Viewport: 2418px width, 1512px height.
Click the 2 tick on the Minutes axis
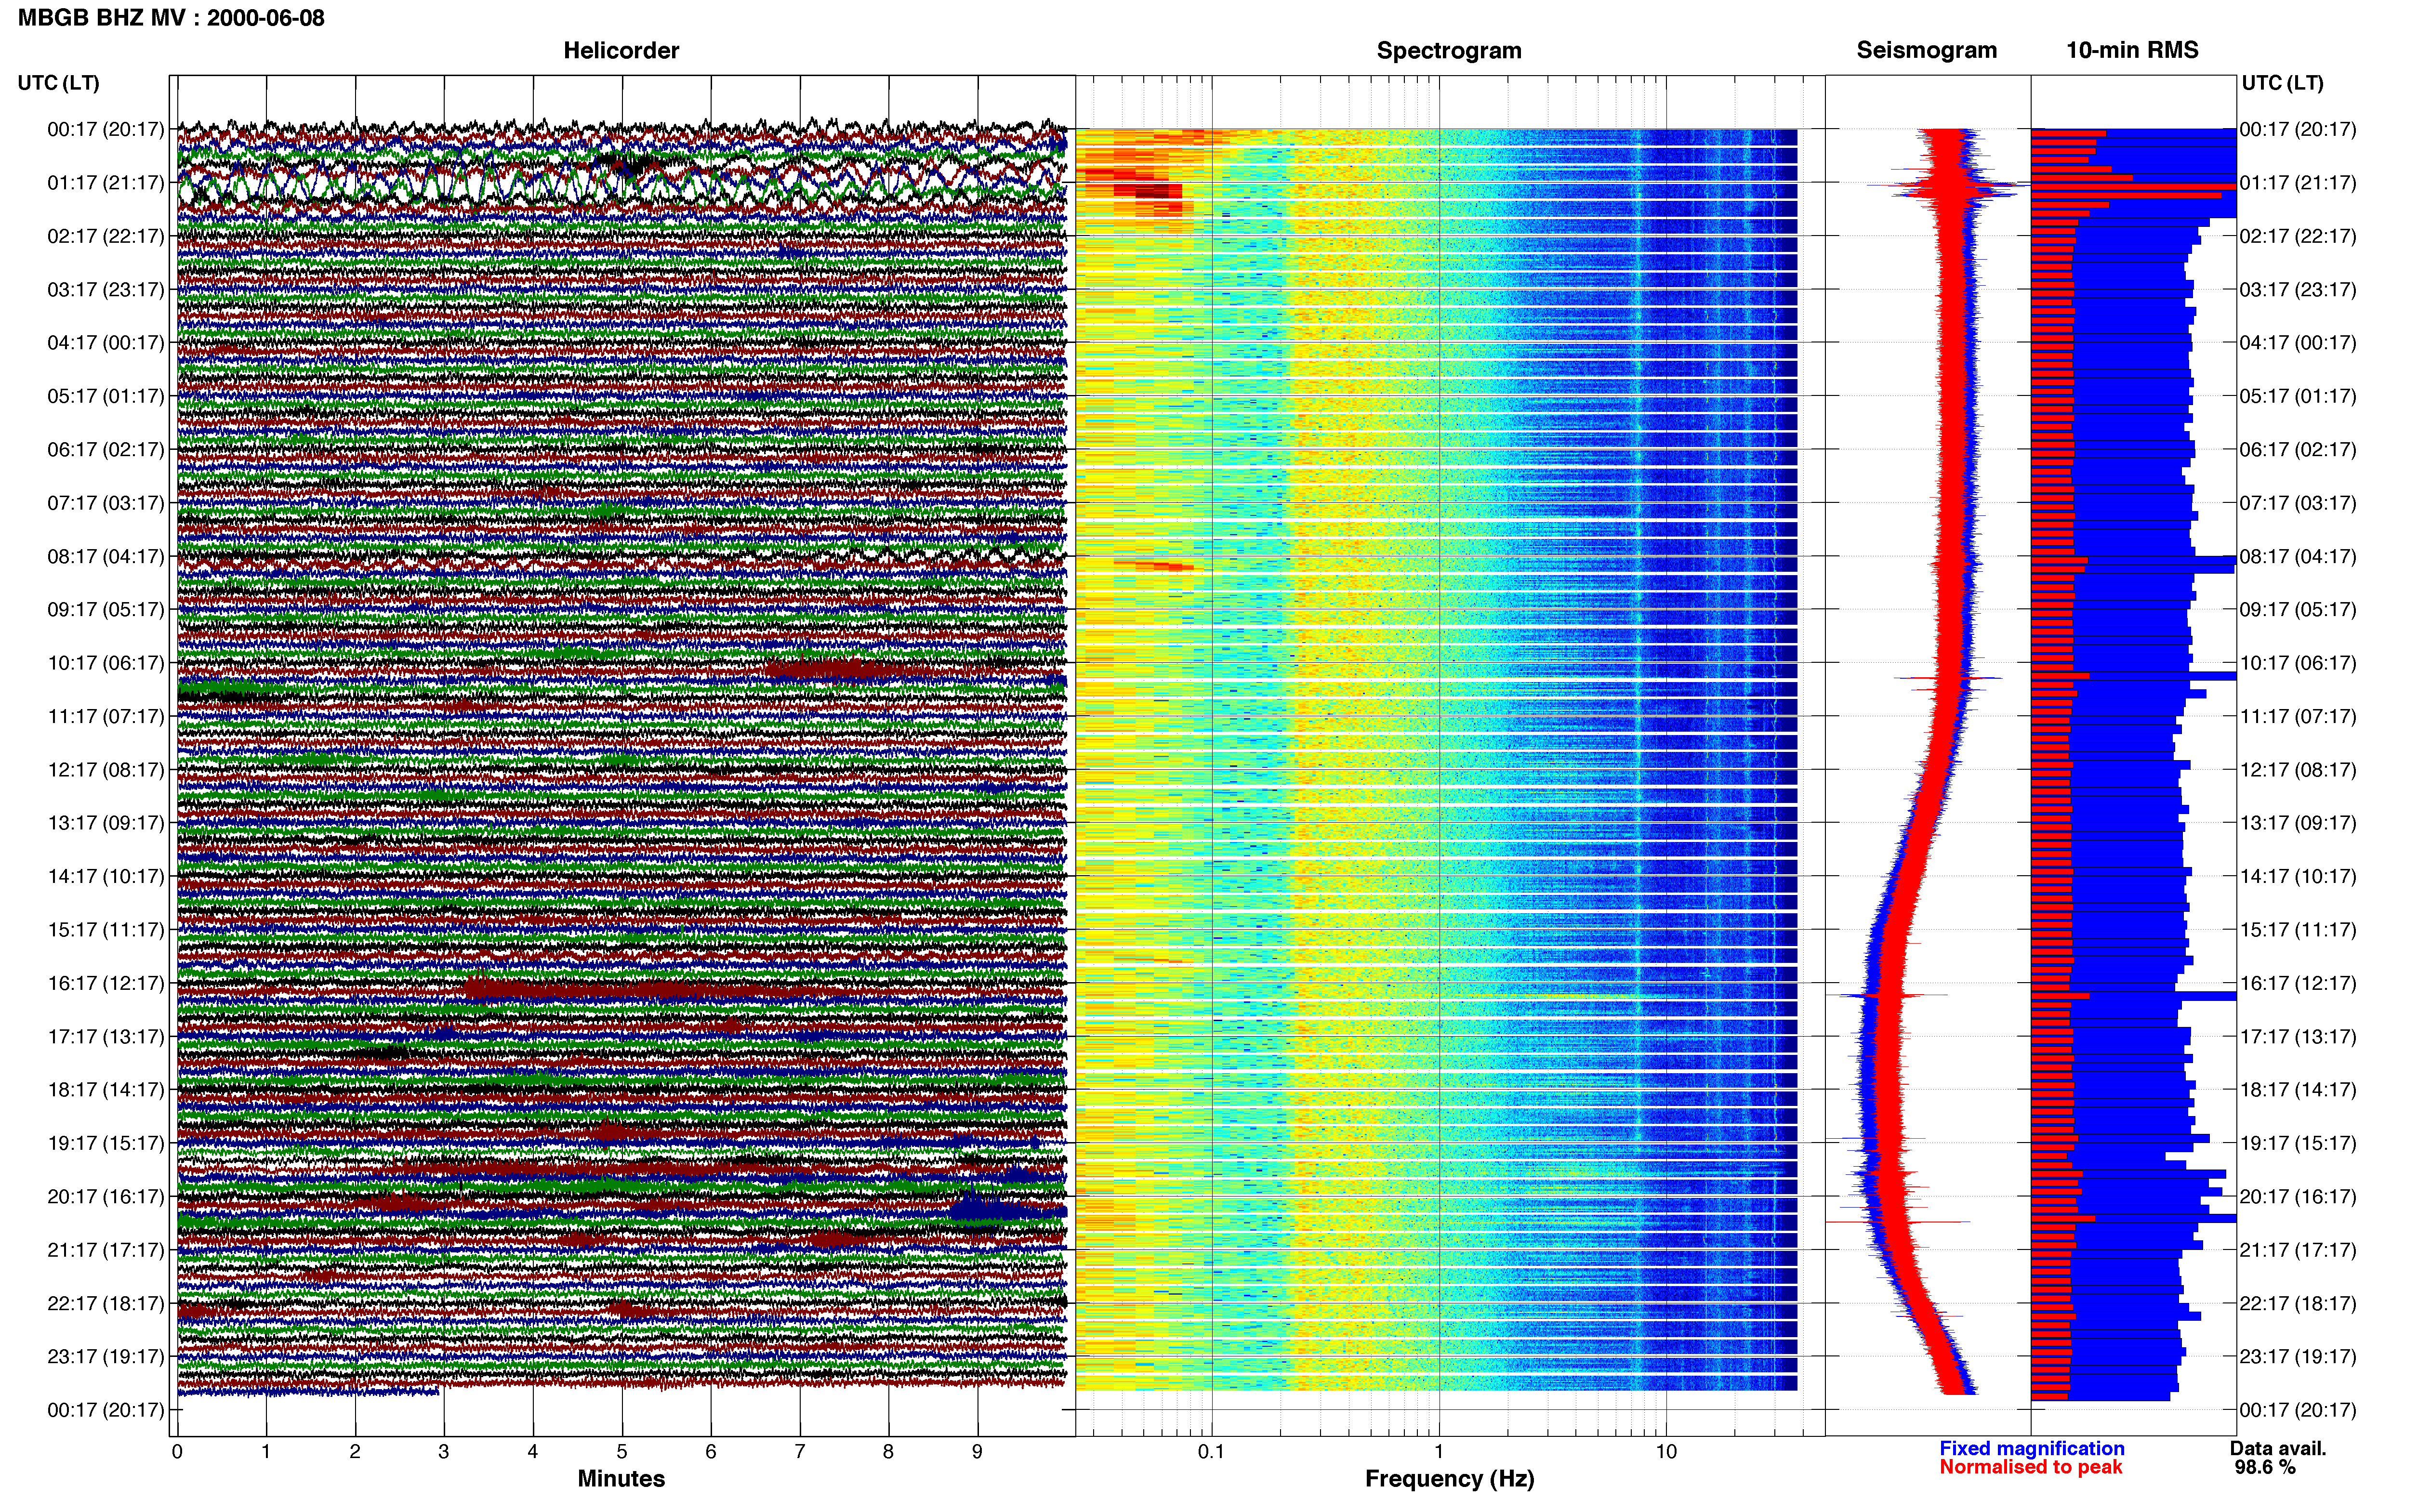[355, 1451]
